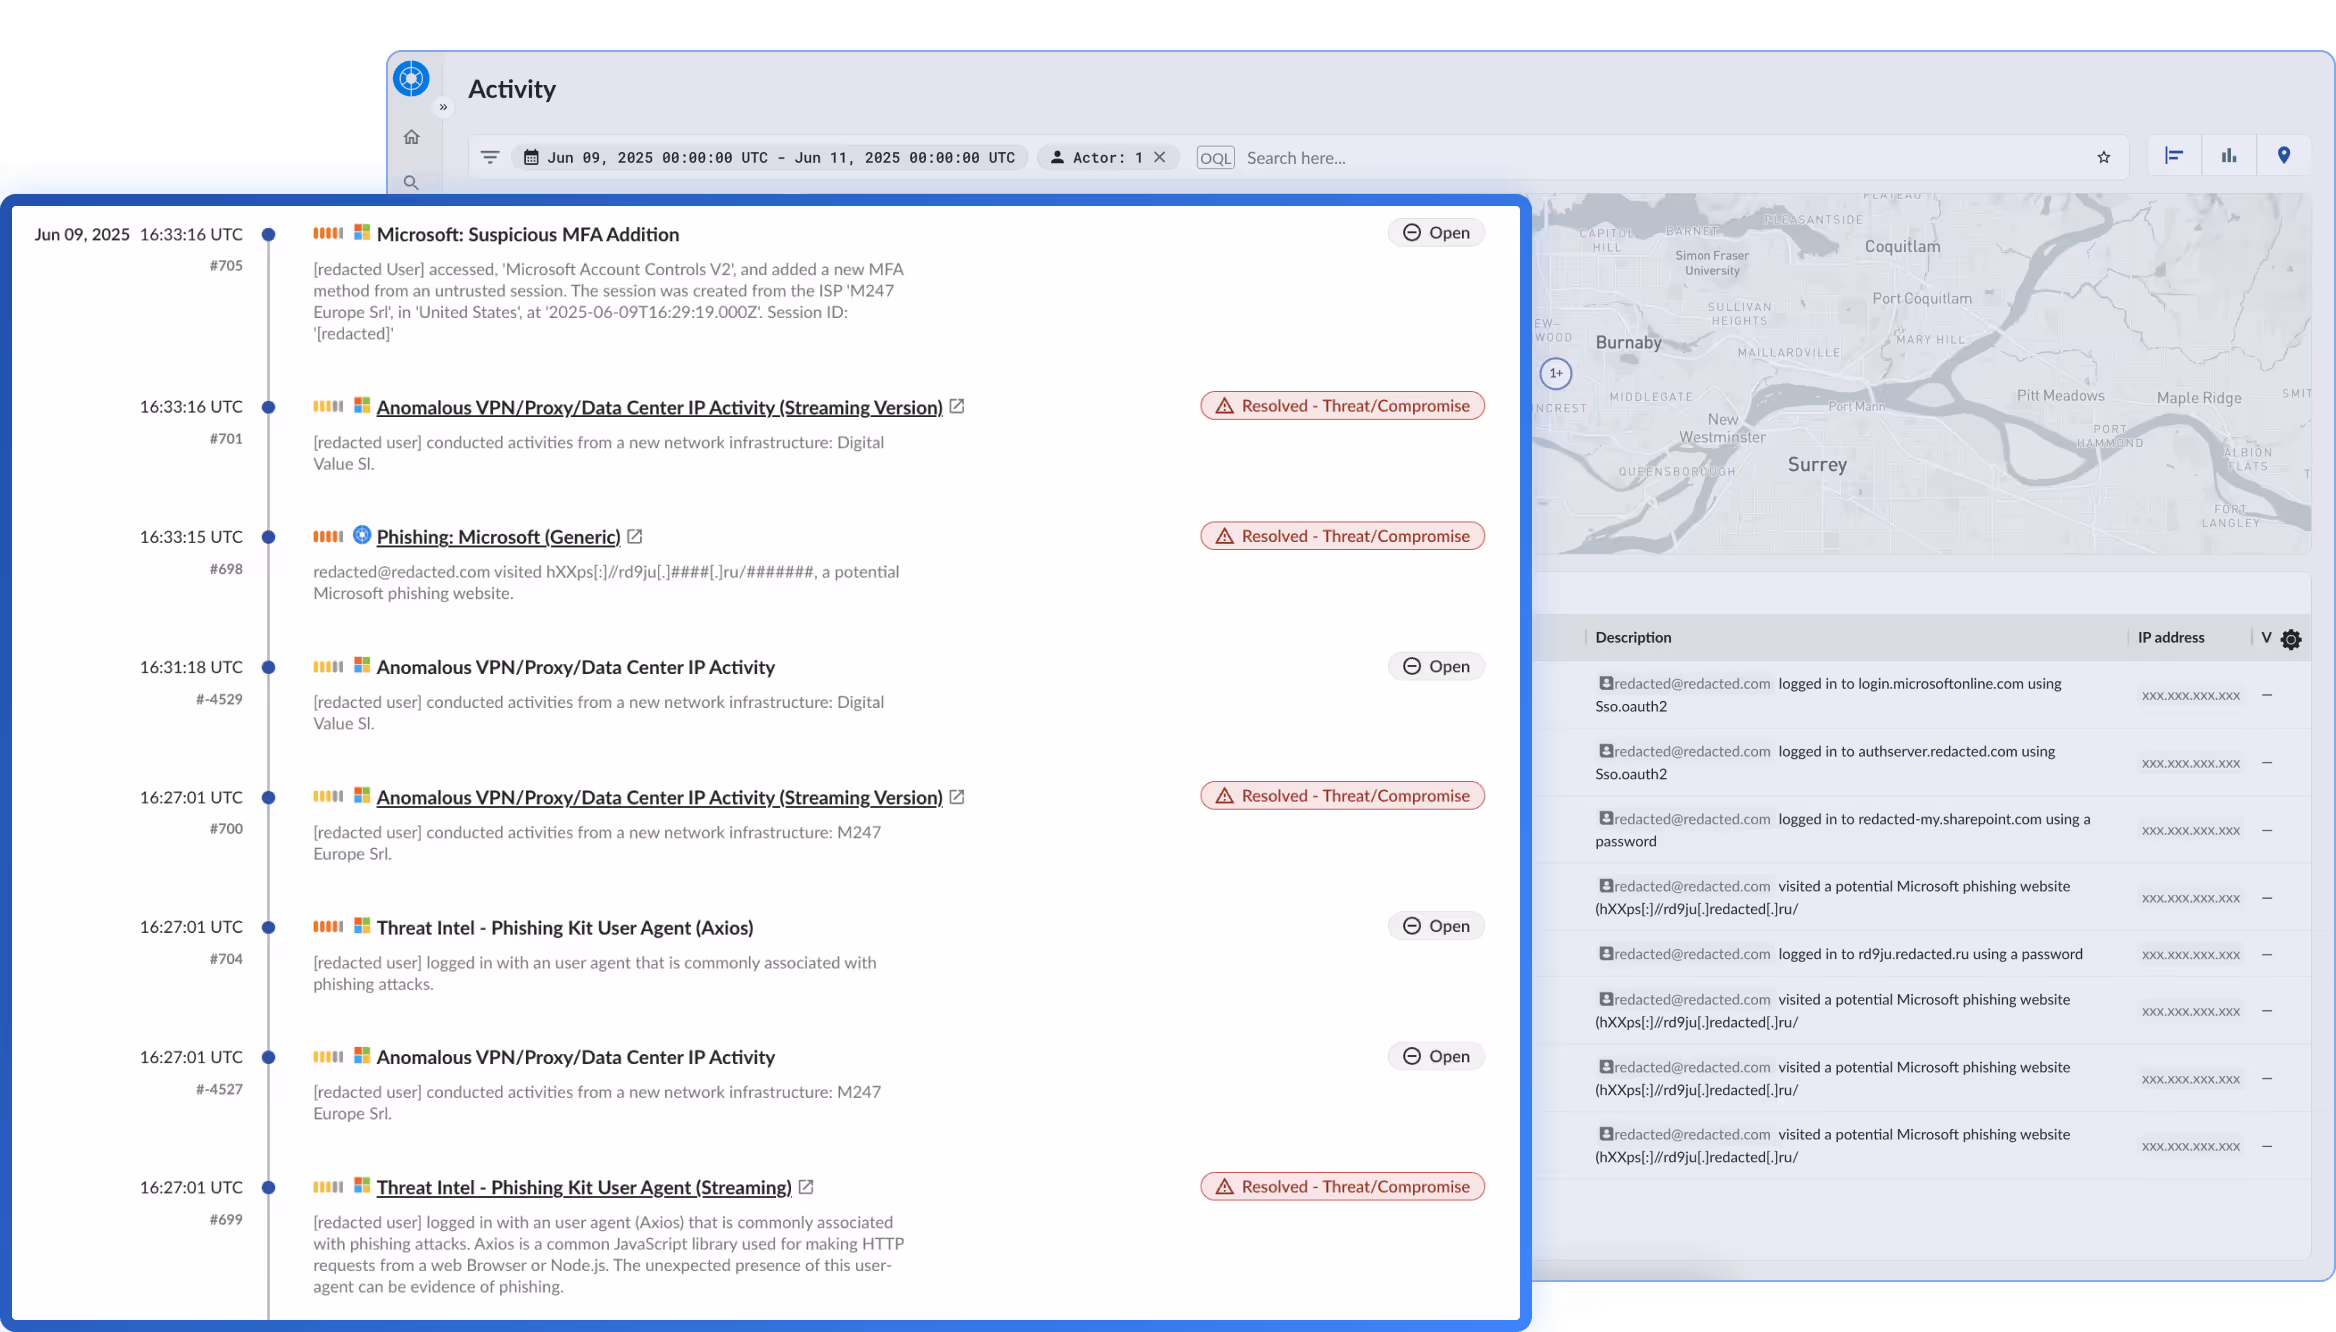Open Resolved status badge for alert #699
The width and height of the screenshot is (2336, 1332).
click(1342, 1186)
